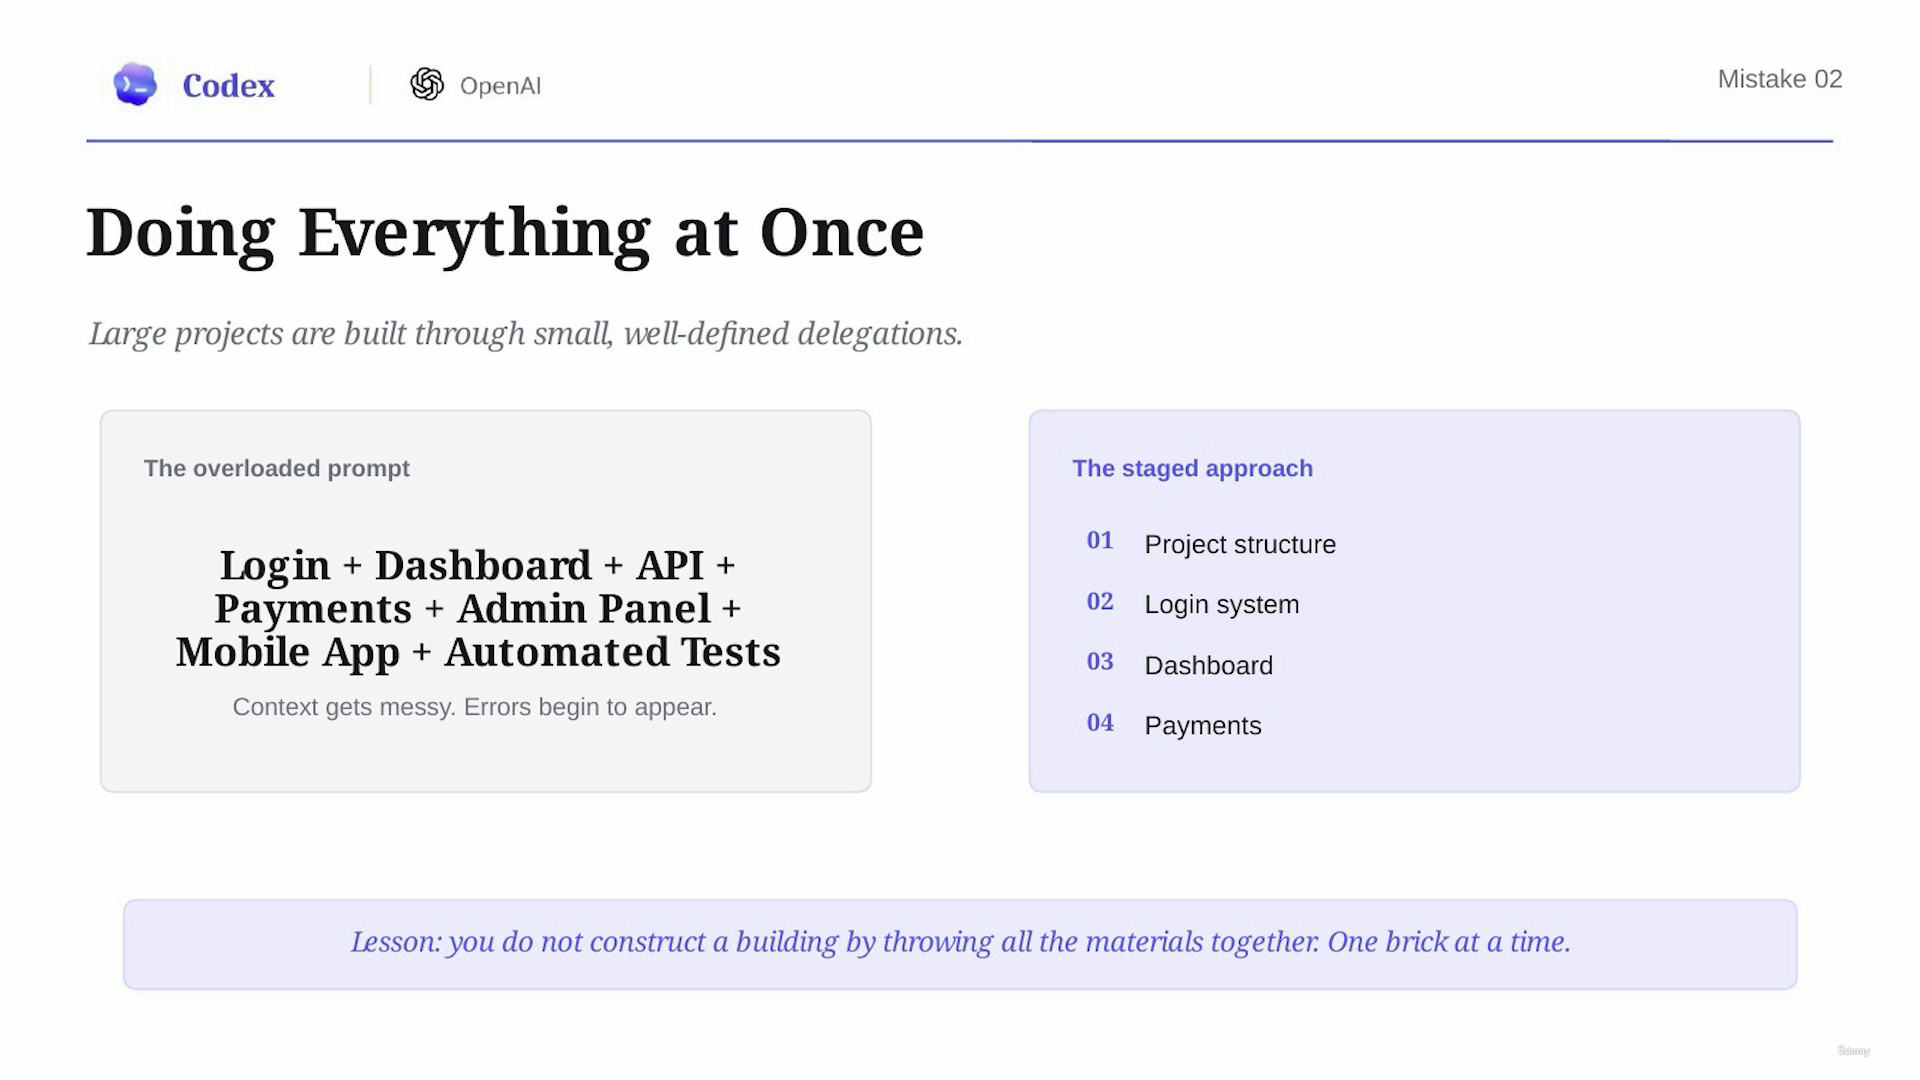Click "Context gets messy. Errors begin to appear."

click(x=475, y=707)
